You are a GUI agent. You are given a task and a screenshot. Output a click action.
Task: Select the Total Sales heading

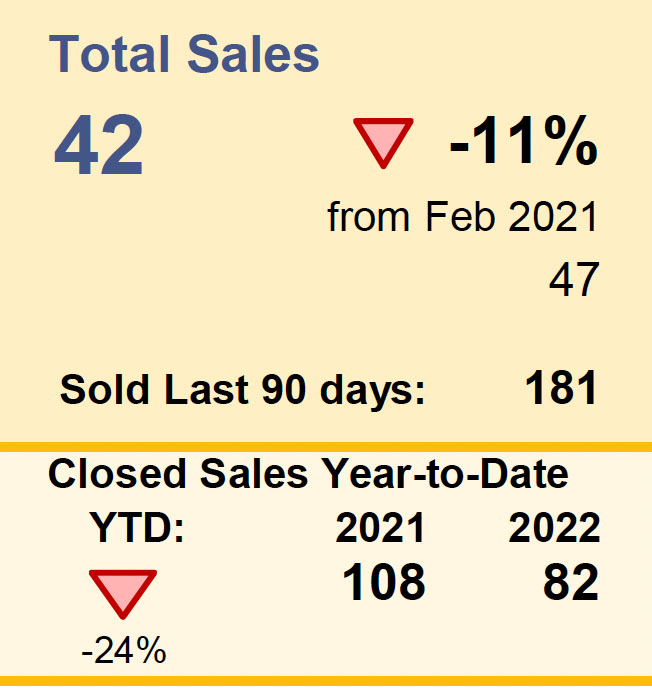click(184, 54)
